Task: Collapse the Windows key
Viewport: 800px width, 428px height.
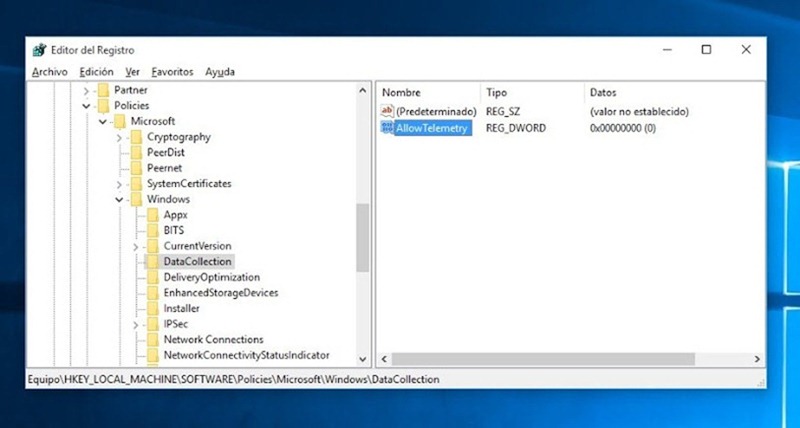Action: point(119,199)
